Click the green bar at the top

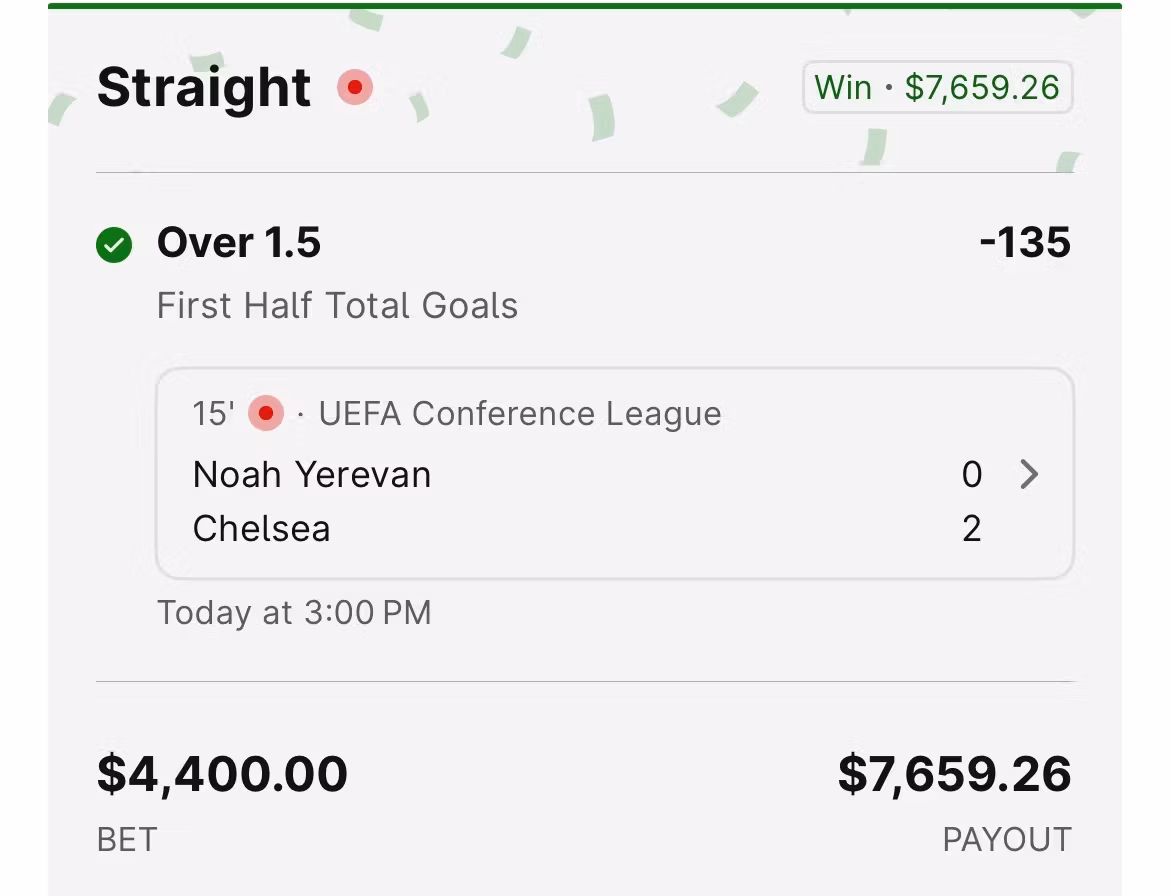click(585, 6)
